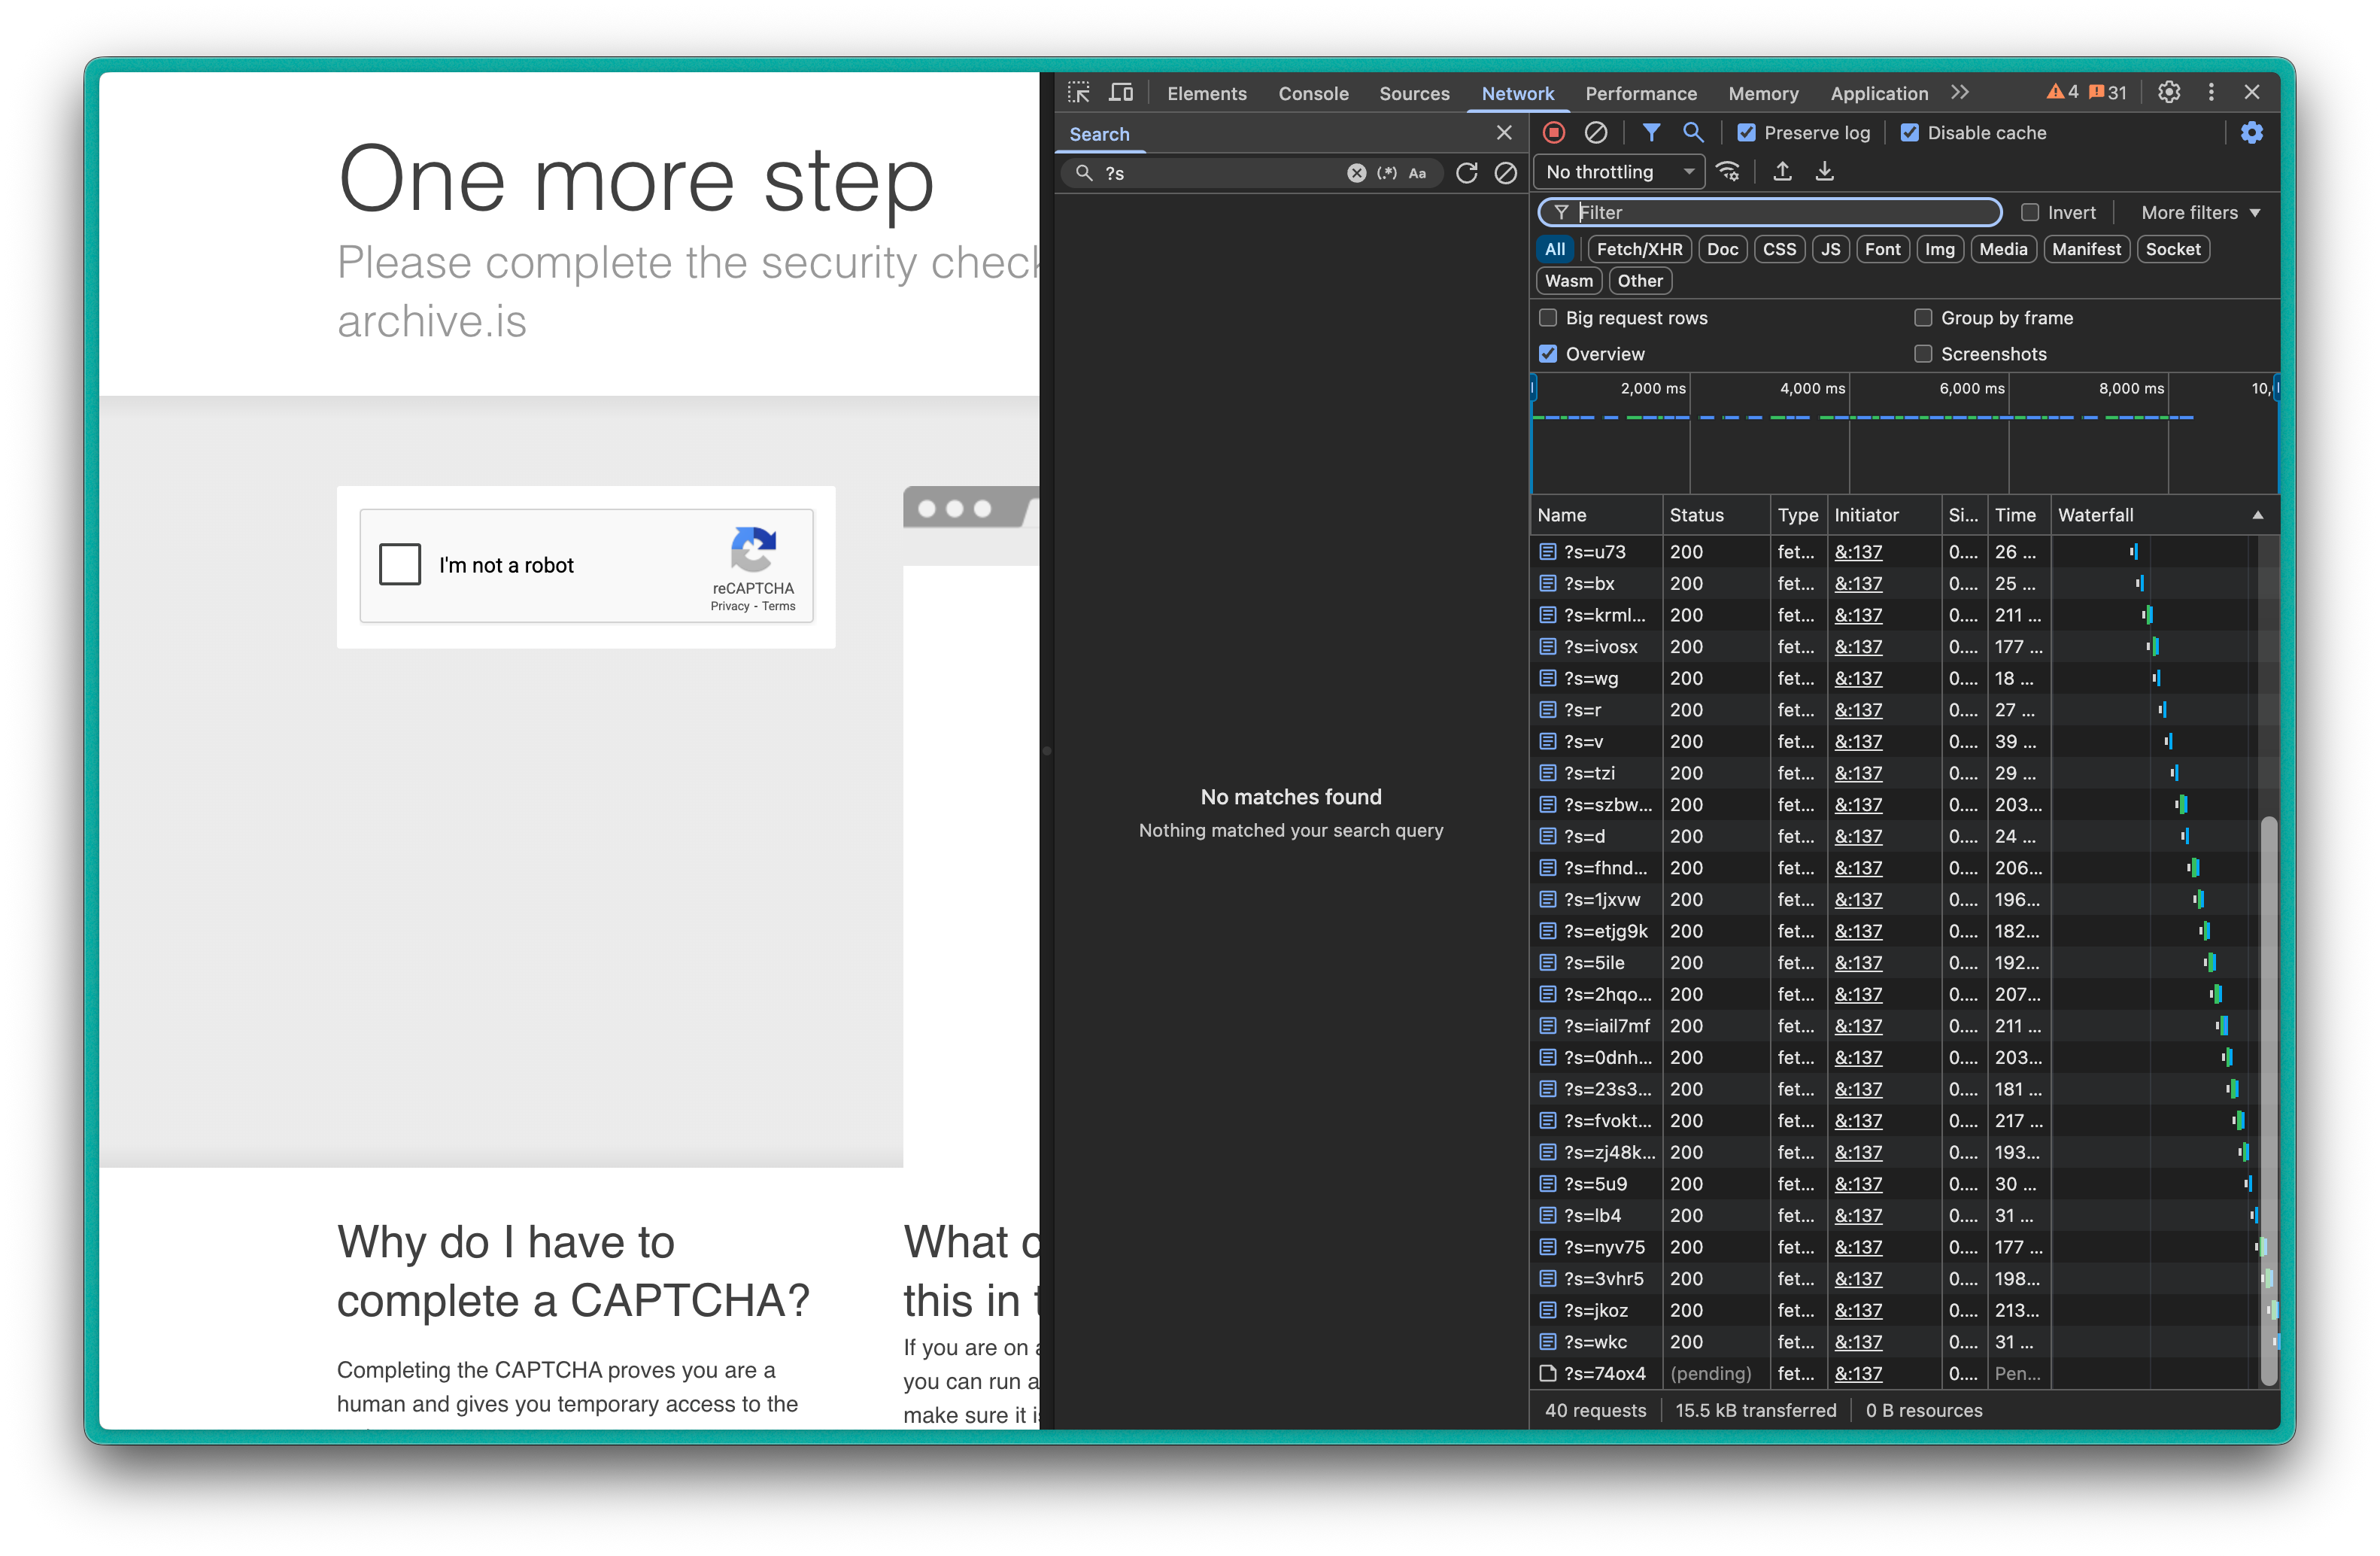
Task: Enable the Big request rows checkbox
Action: coord(1548,318)
